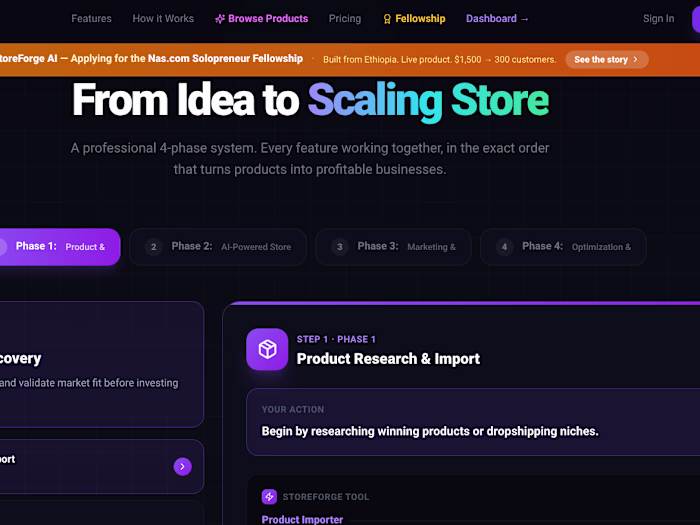Open the Features nav link
Image resolution: width=700 pixels, height=525 pixels.
(x=92, y=19)
